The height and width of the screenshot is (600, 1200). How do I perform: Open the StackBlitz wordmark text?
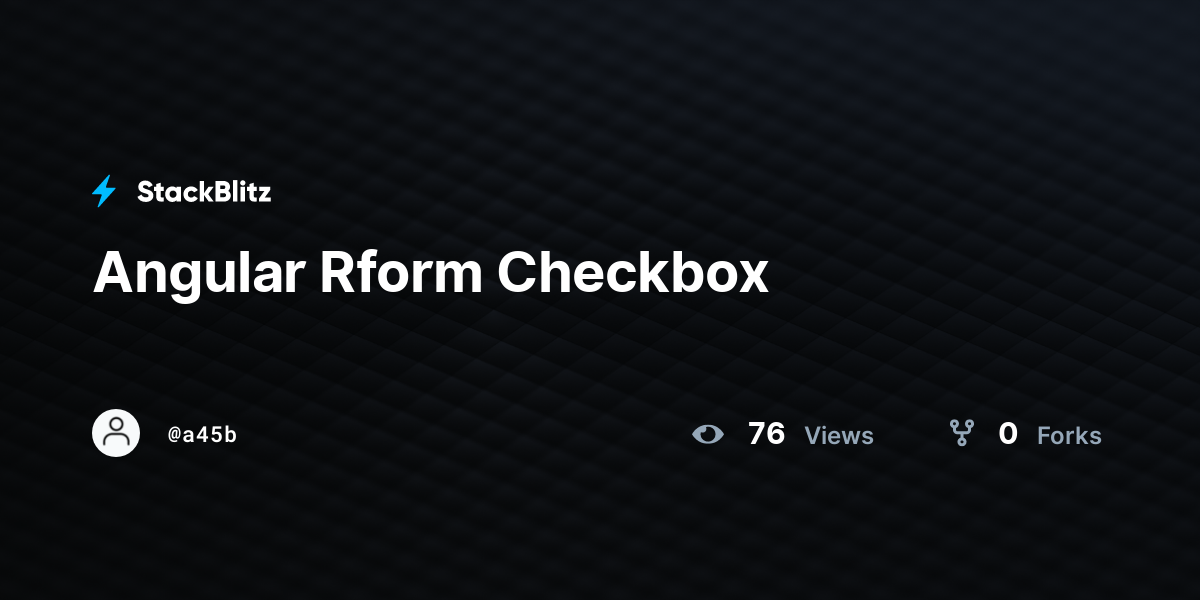[204, 192]
